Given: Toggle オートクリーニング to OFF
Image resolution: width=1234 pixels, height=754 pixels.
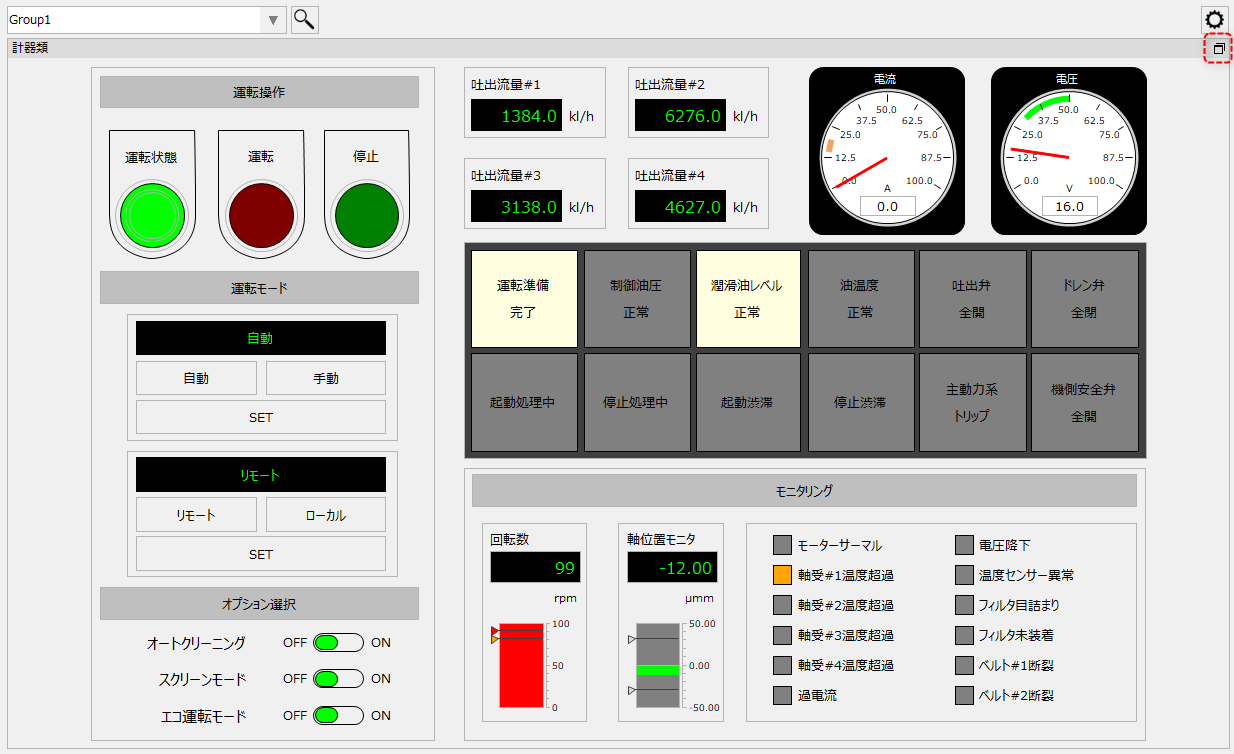Looking at the screenshot, I should [337, 642].
